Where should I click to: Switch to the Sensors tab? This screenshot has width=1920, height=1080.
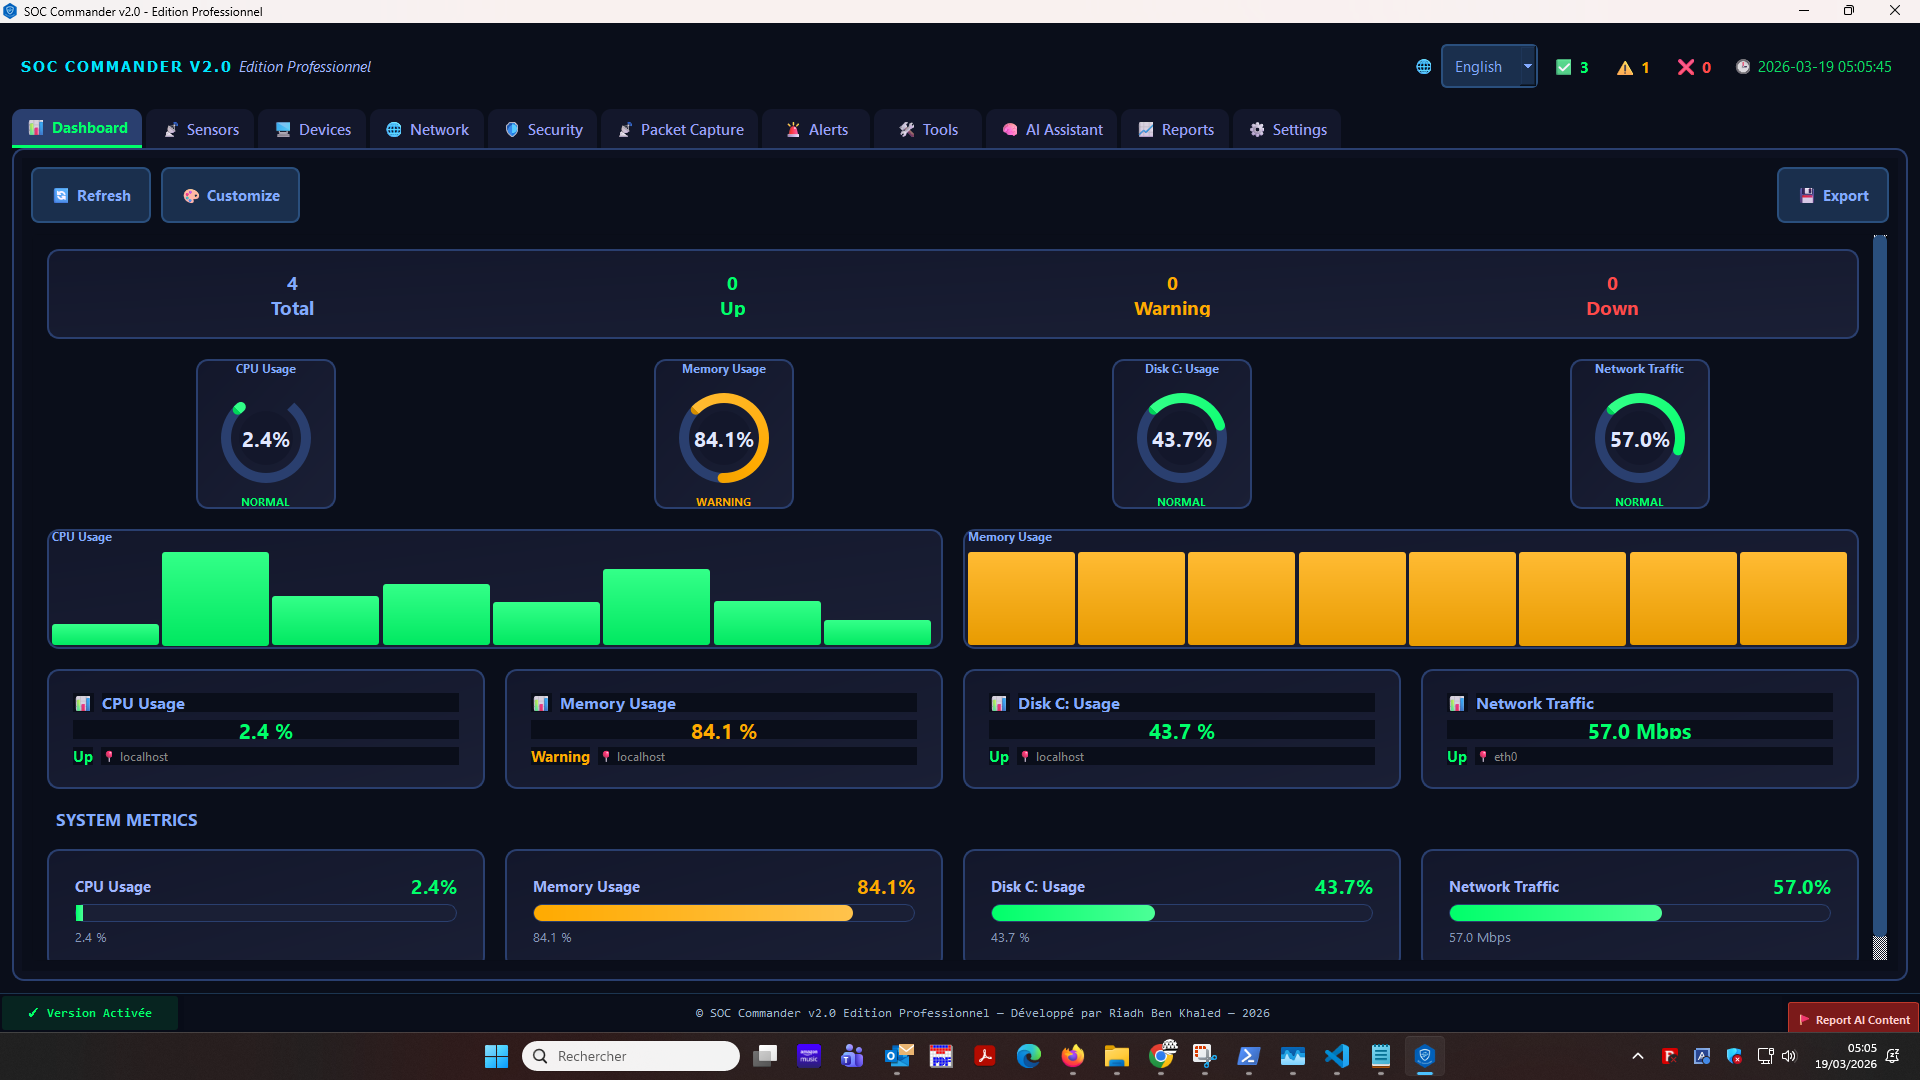pyautogui.click(x=201, y=130)
